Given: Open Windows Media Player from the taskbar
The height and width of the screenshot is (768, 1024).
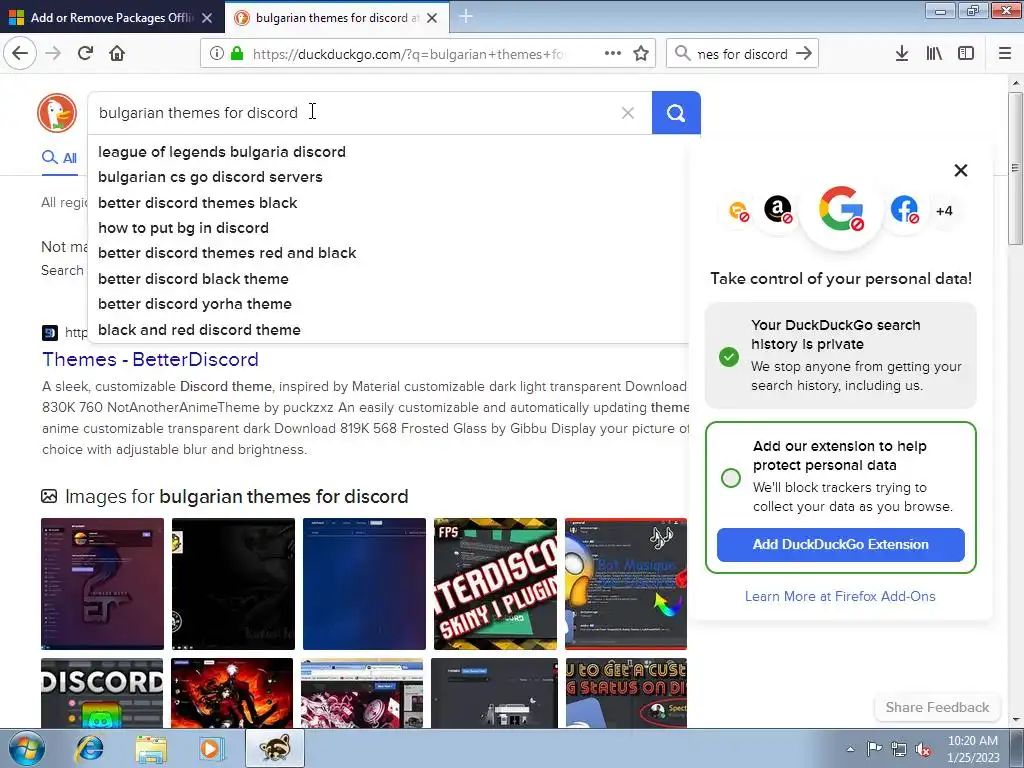Looking at the screenshot, I should pyautogui.click(x=211, y=748).
